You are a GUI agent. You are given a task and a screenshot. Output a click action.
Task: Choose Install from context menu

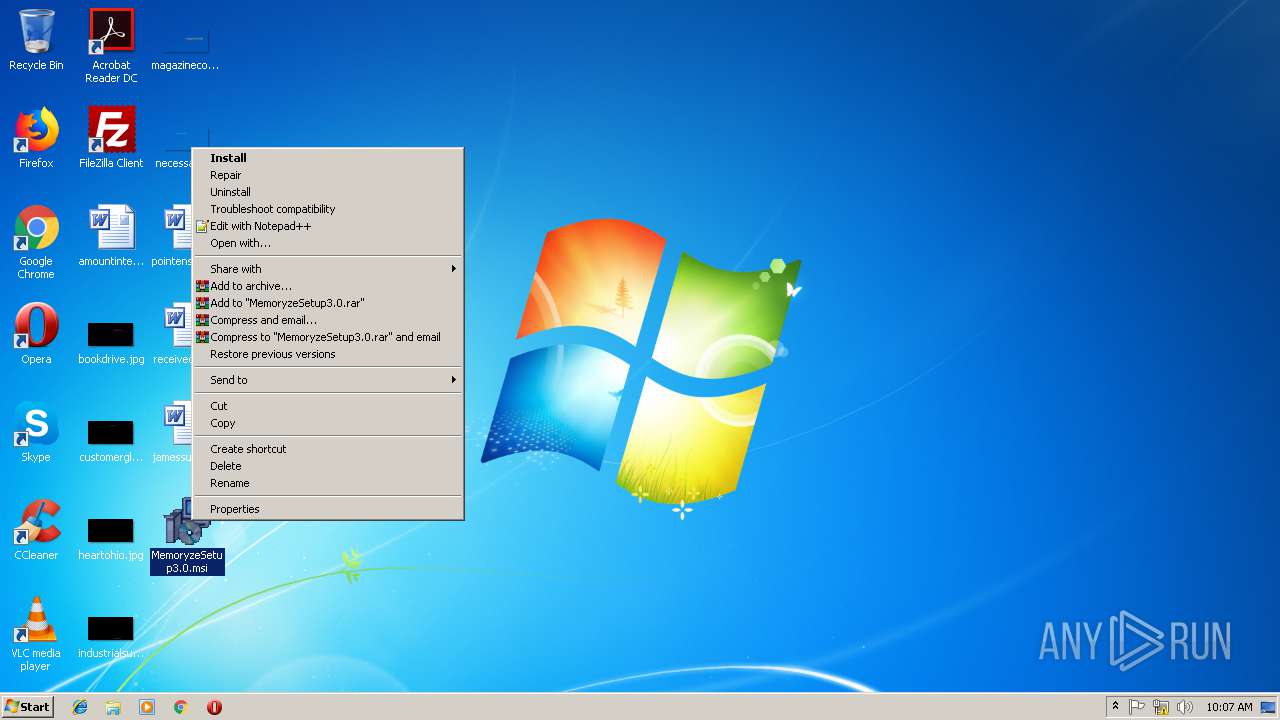point(328,158)
